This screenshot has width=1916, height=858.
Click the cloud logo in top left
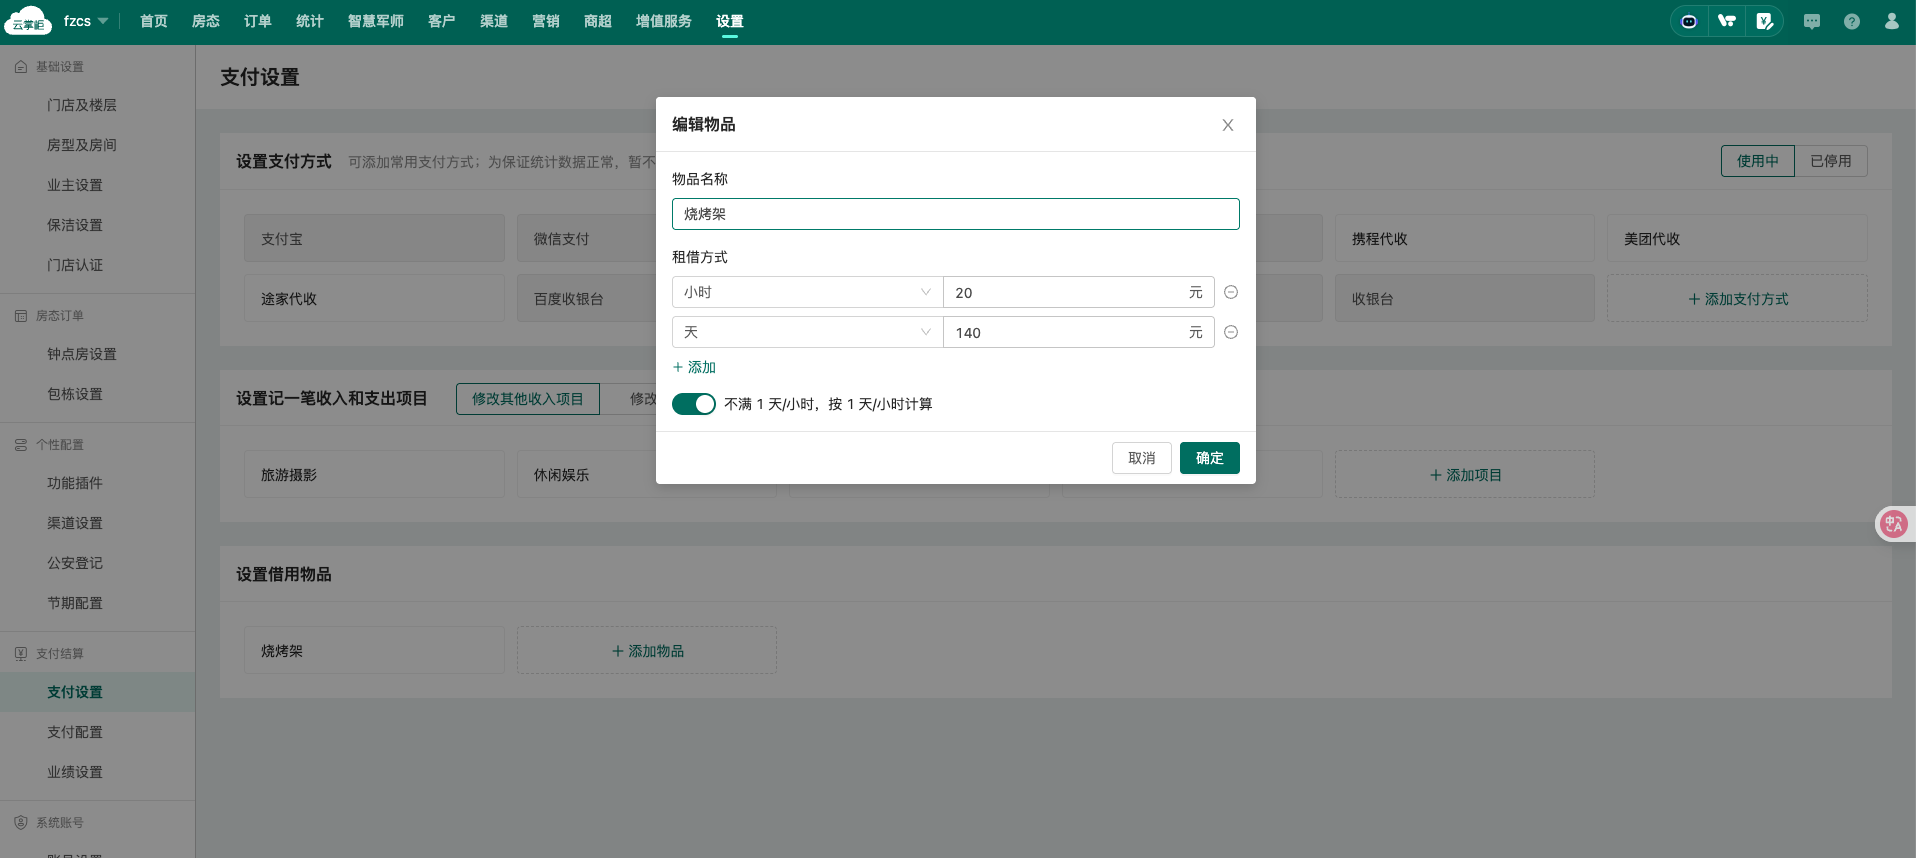[28, 21]
